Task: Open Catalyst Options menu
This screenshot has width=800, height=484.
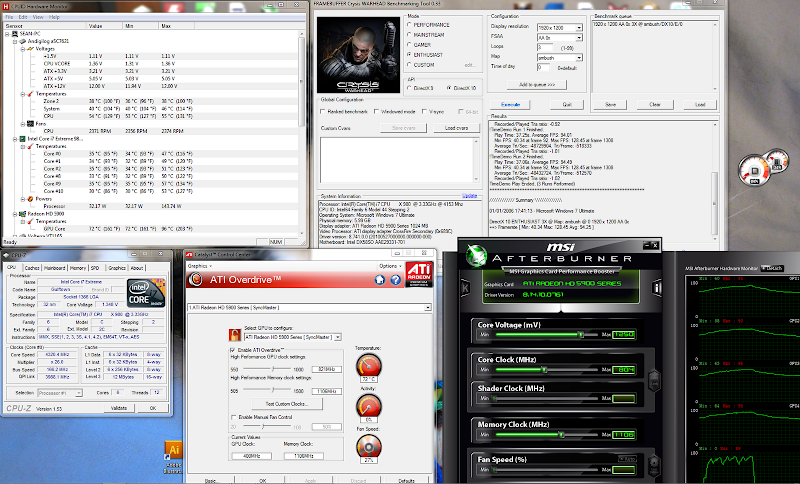Action: (x=390, y=266)
